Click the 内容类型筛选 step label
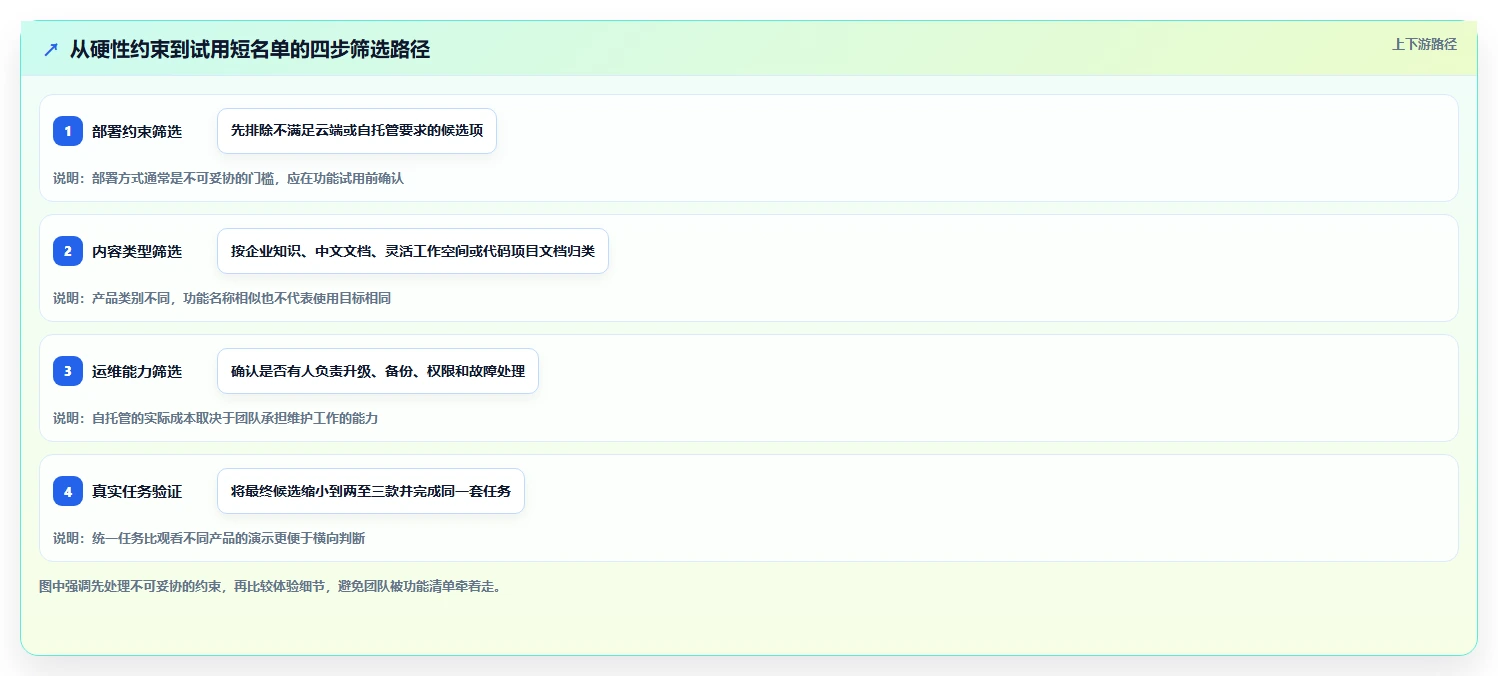Viewport: 1498px width, 676px height. tap(137, 251)
